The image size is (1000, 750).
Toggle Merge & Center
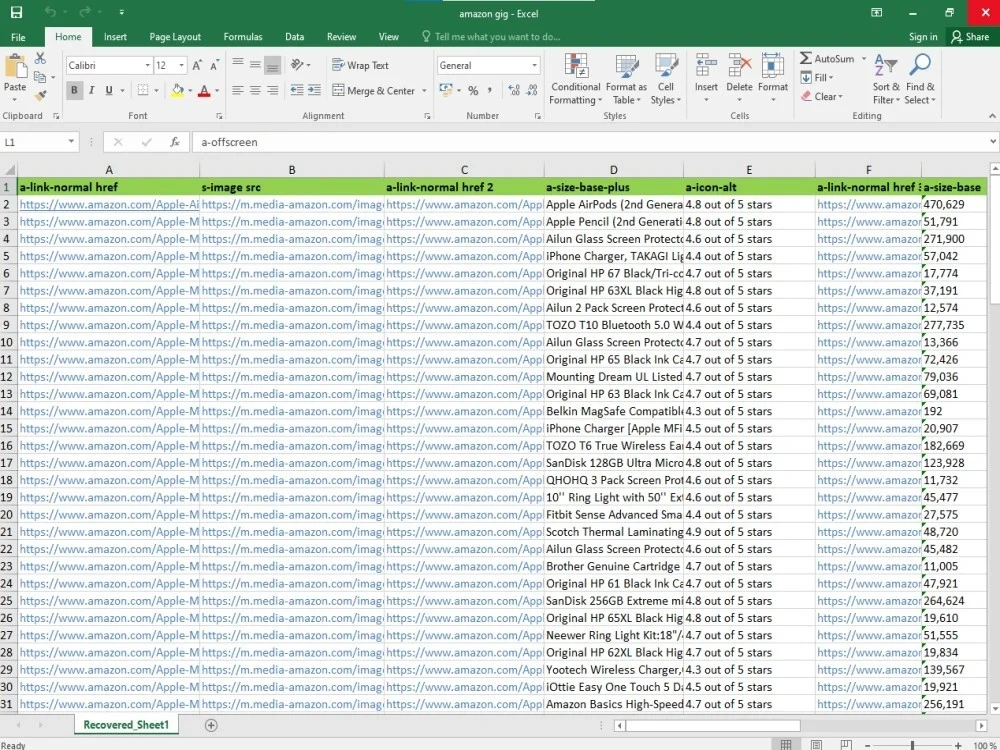click(x=374, y=91)
